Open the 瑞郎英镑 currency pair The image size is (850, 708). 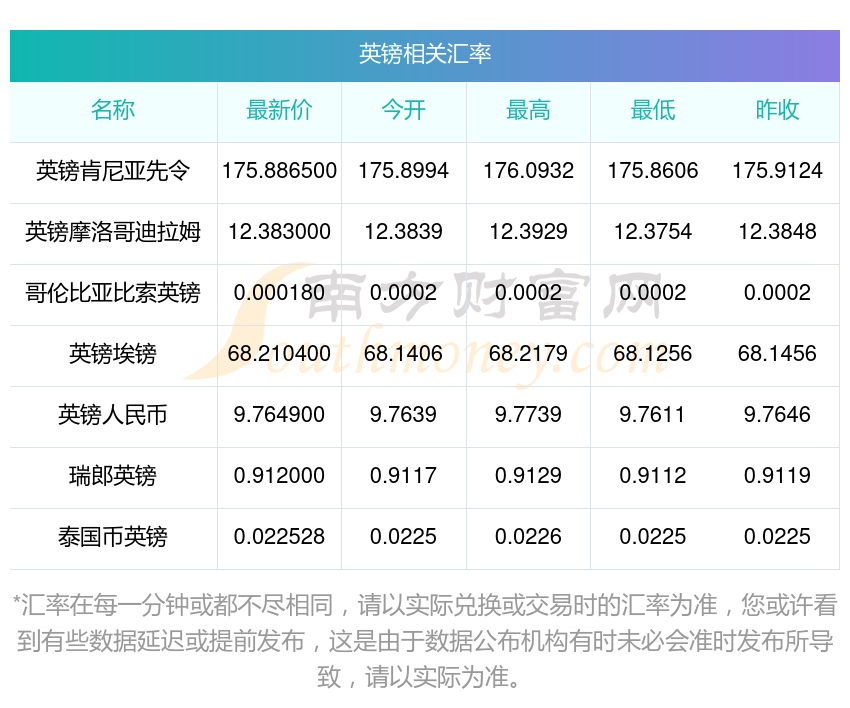(113, 476)
